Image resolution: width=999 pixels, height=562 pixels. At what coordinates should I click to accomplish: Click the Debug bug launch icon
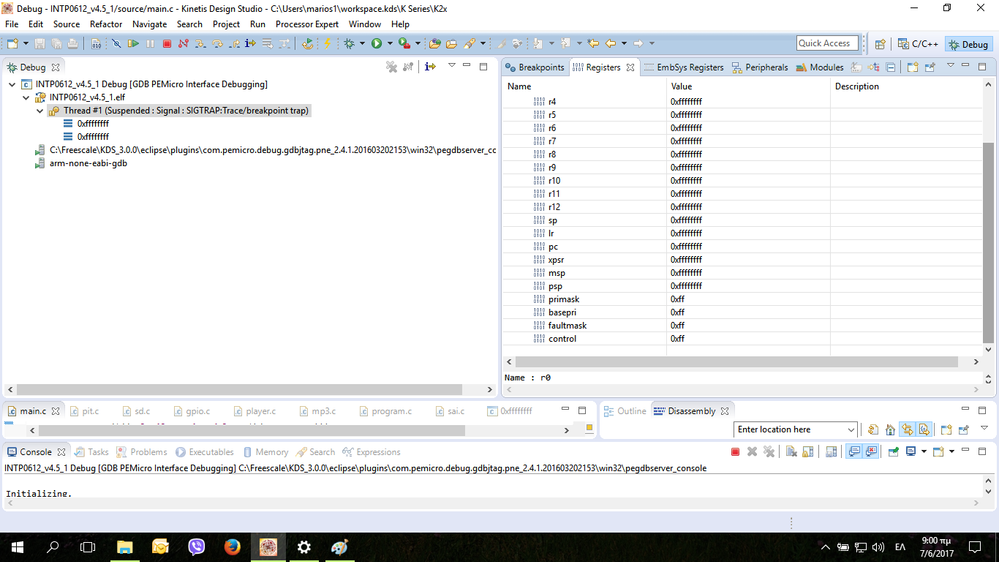(349, 43)
